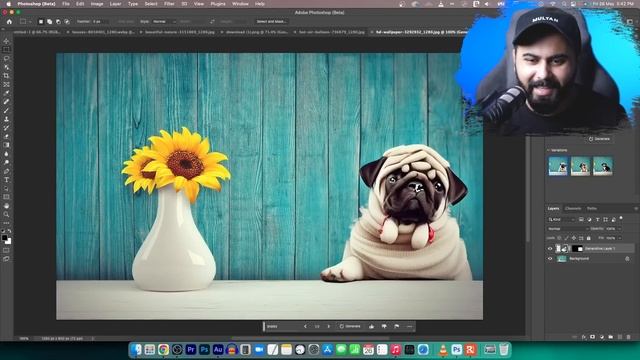Image resolution: width=640 pixels, height=360 pixels.
Task: Select the Object Selection tool
Action: pyautogui.click(x=6, y=67)
